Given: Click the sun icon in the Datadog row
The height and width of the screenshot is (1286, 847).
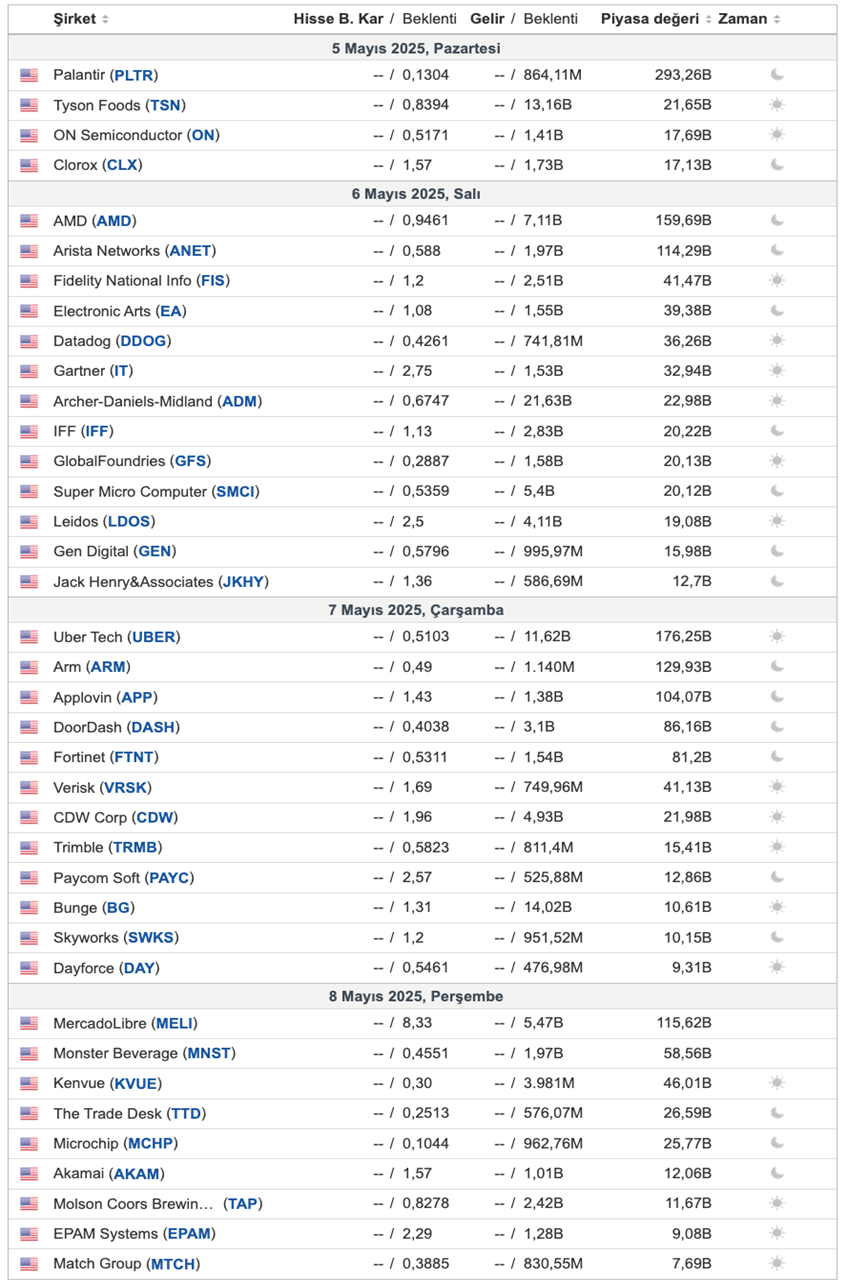Looking at the screenshot, I should click(777, 341).
